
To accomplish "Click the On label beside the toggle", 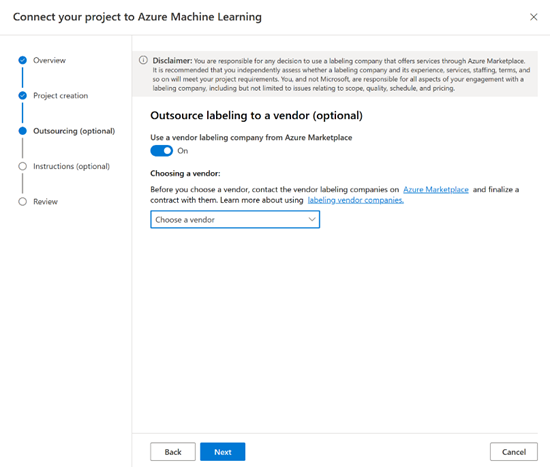I will pos(183,151).
